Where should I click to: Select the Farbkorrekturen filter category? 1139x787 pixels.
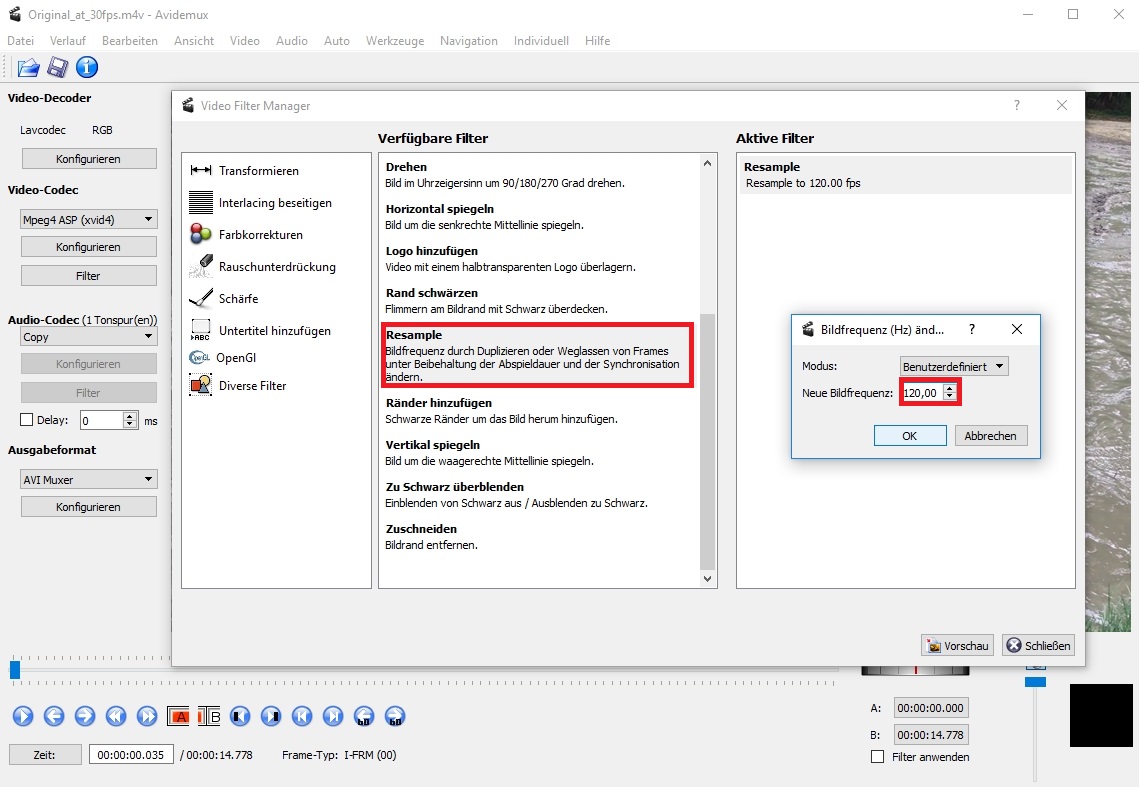point(260,235)
